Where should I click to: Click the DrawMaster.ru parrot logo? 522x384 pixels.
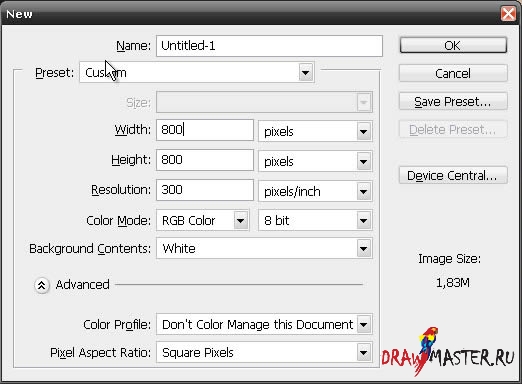tap(448, 352)
